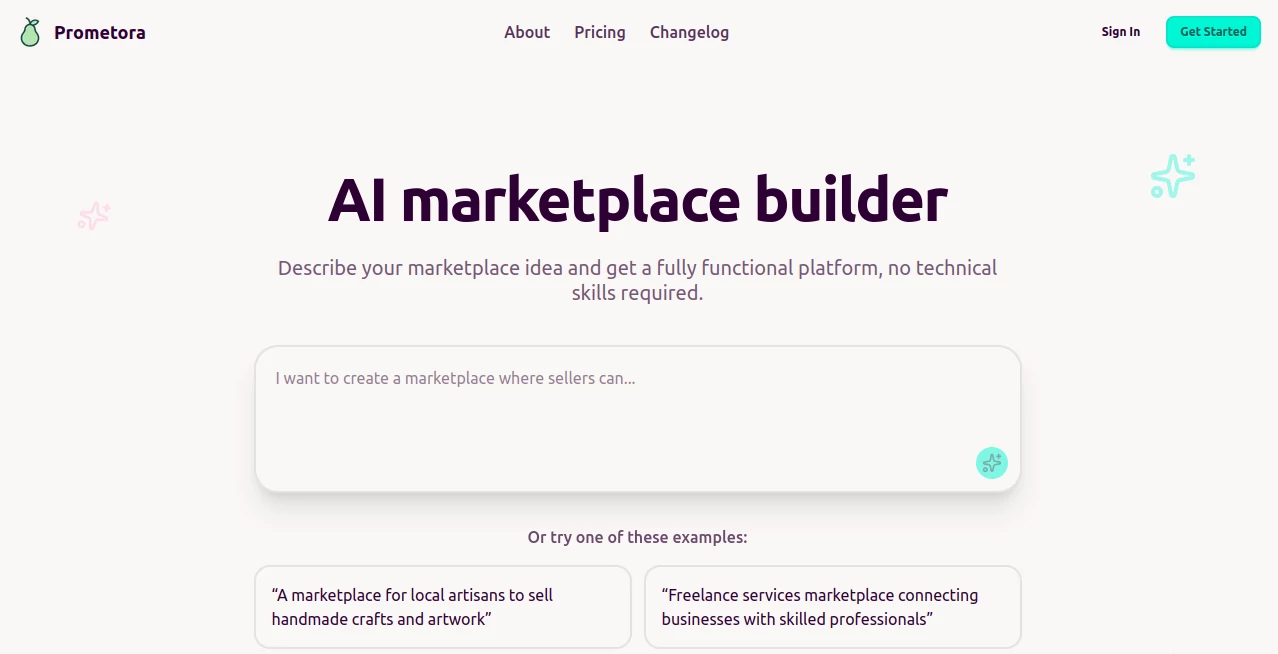Image resolution: width=1278 pixels, height=654 pixels.
Task: Click the Get Started button
Action: tap(1212, 31)
